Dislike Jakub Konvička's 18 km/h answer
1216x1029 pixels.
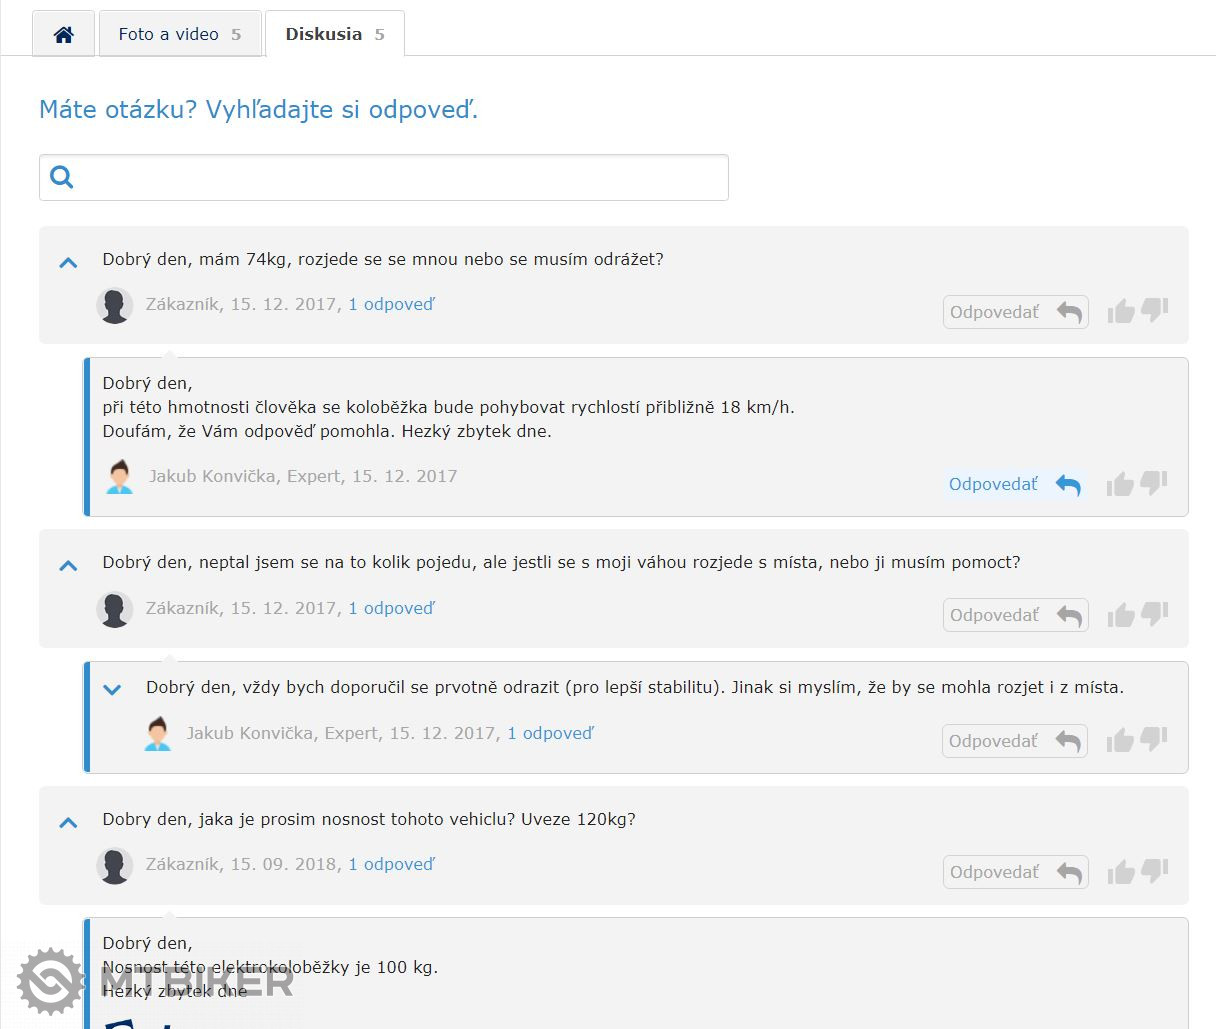coord(1155,483)
